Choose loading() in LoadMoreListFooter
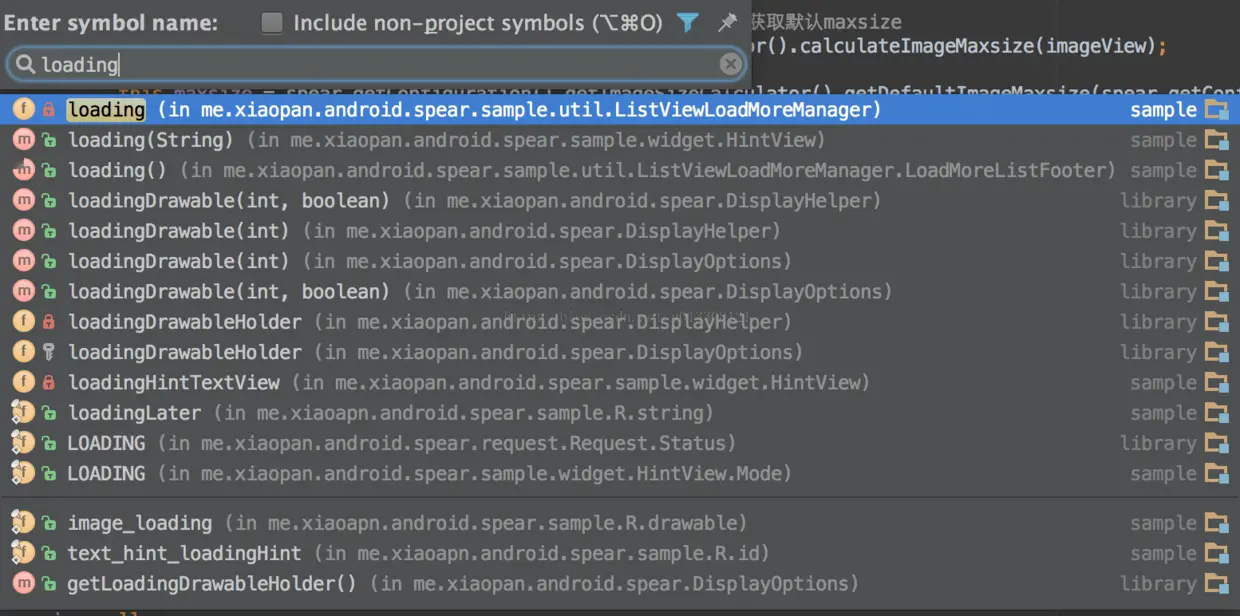The image size is (1240, 616). (x=620, y=171)
